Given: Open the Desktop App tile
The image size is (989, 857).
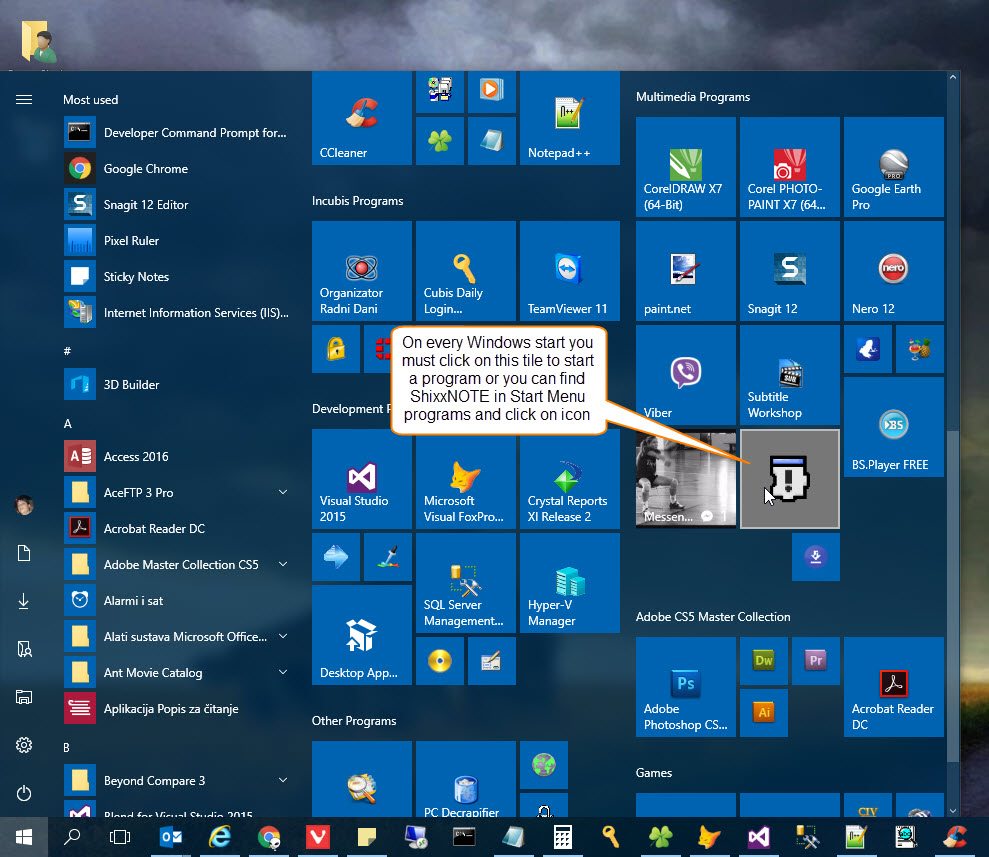Looking at the screenshot, I should pyautogui.click(x=361, y=634).
